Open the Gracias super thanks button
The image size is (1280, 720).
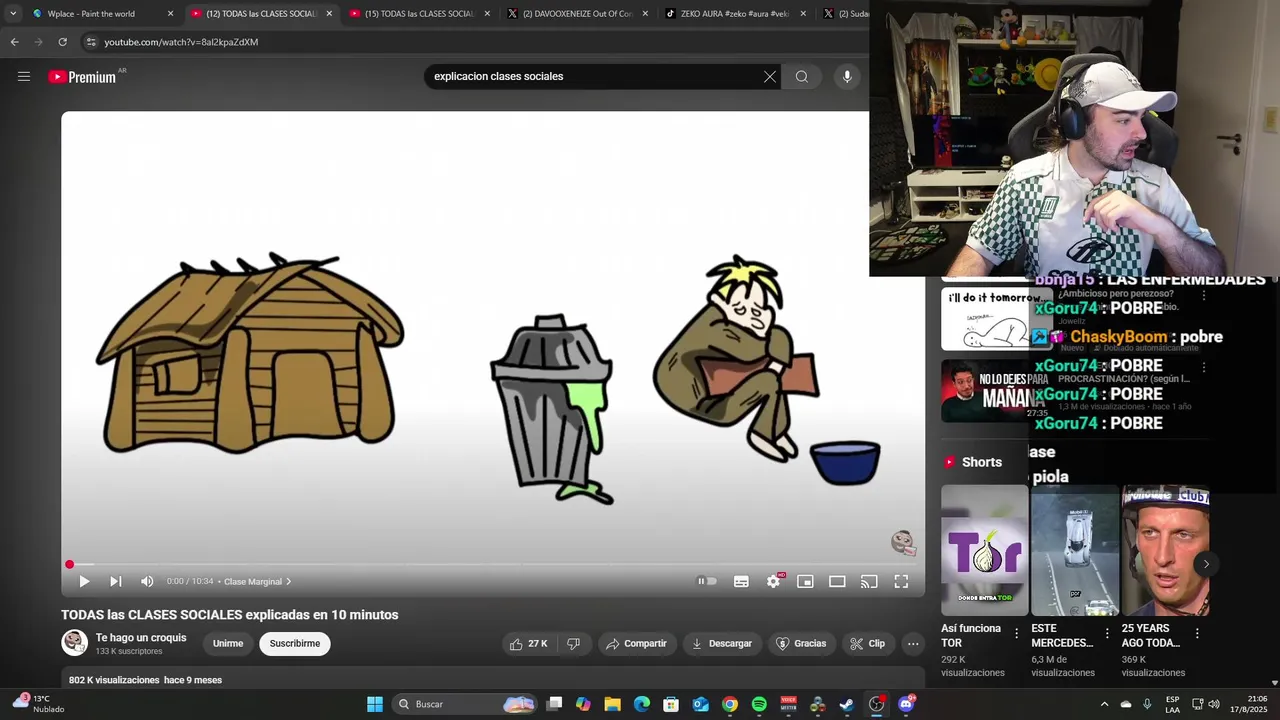point(801,643)
